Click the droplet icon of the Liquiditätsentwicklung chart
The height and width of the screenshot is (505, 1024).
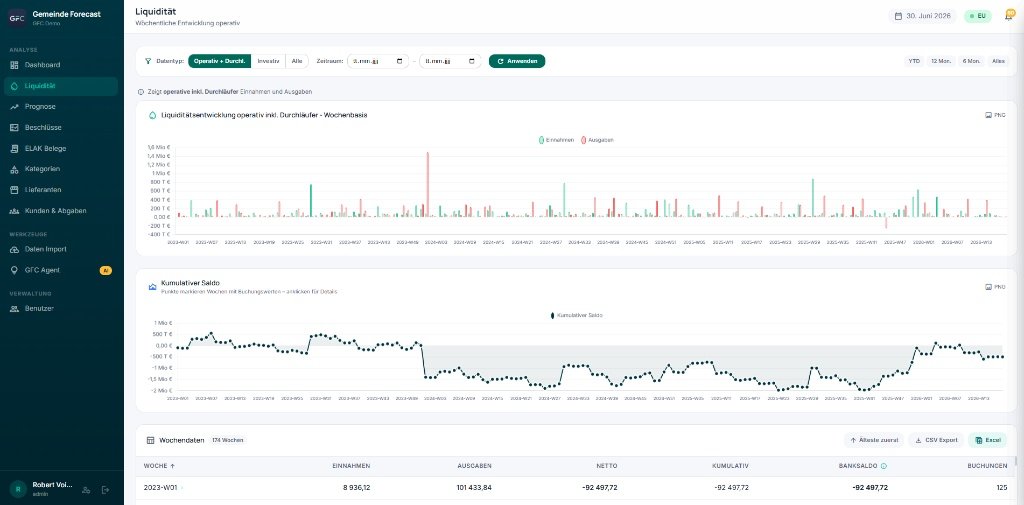coord(152,115)
